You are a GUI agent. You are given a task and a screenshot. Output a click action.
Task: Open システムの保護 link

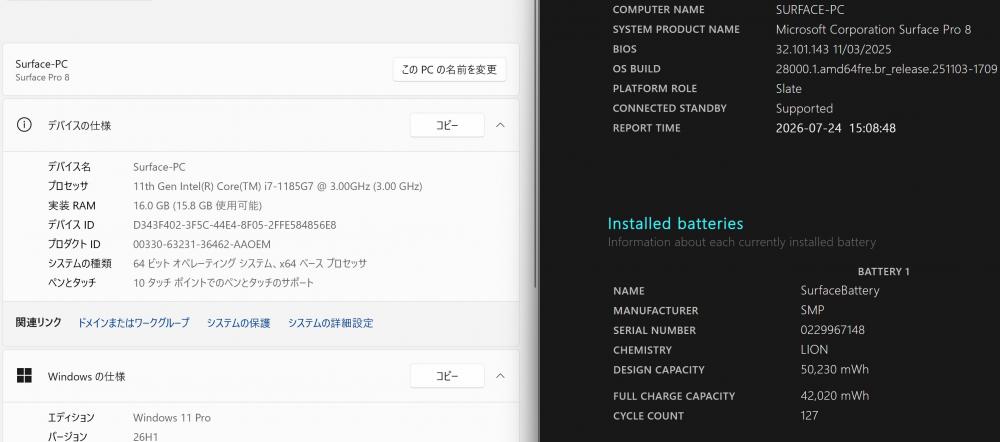click(x=239, y=323)
